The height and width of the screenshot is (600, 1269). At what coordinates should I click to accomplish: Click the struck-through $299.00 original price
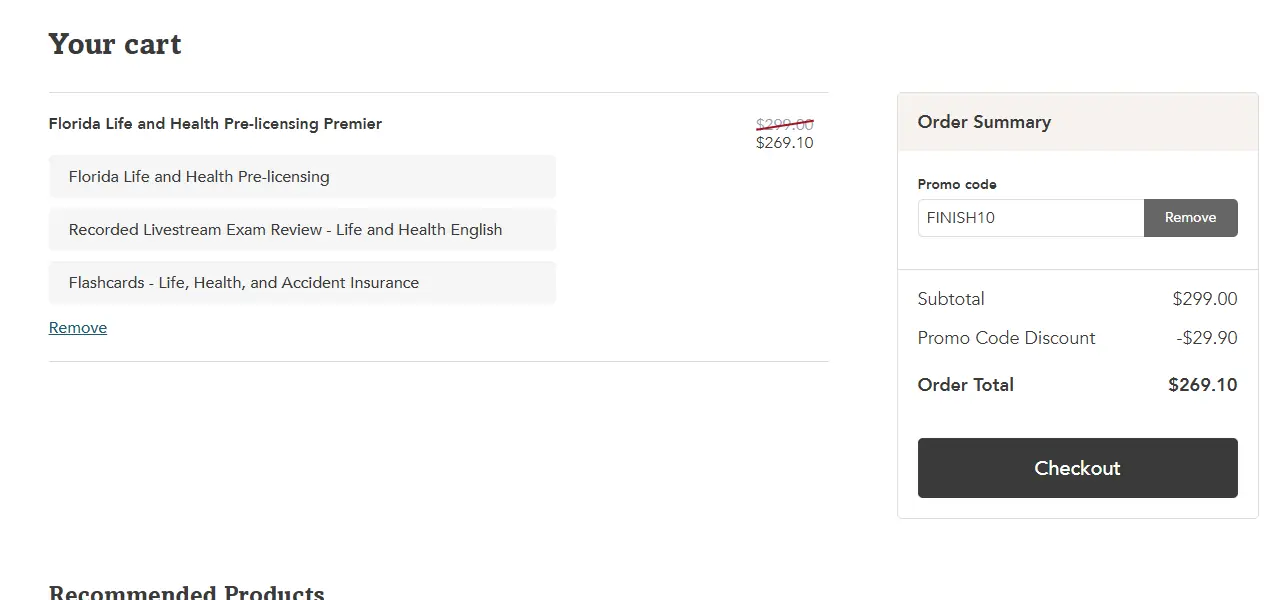click(784, 125)
